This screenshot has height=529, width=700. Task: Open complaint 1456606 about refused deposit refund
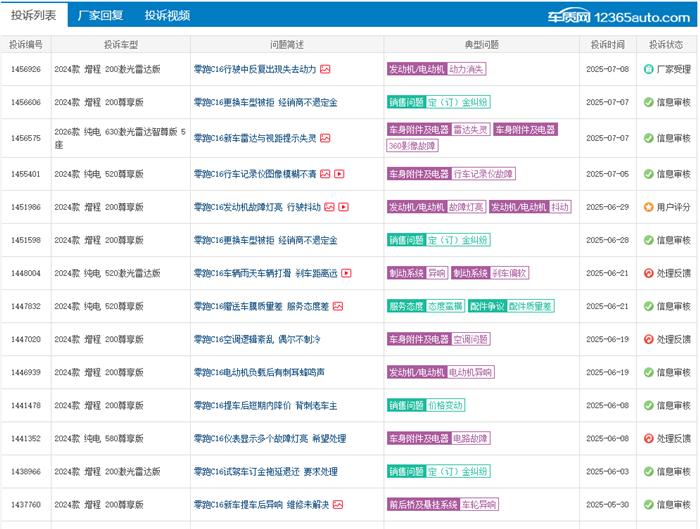tap(265, 102)
